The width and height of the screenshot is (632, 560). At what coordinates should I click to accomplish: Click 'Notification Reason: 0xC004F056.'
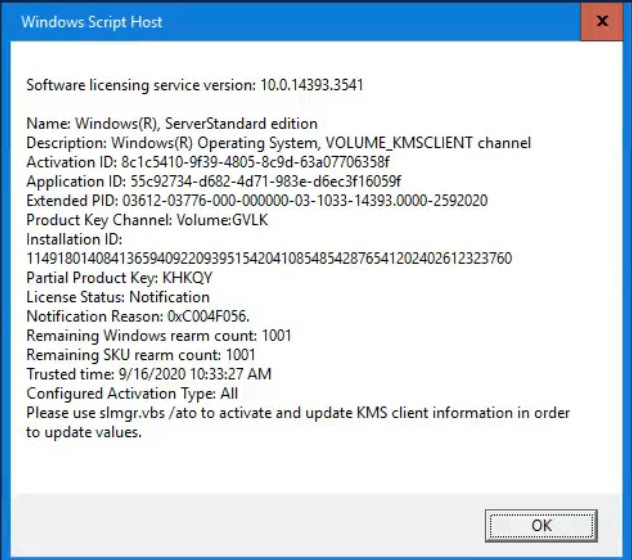tap(138, 316)
